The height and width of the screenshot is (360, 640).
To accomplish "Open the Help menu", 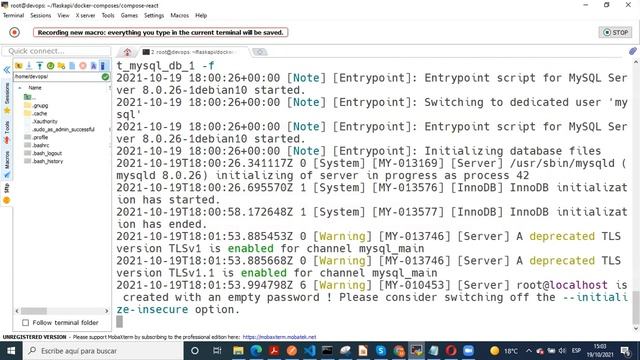I will point(201,16).
